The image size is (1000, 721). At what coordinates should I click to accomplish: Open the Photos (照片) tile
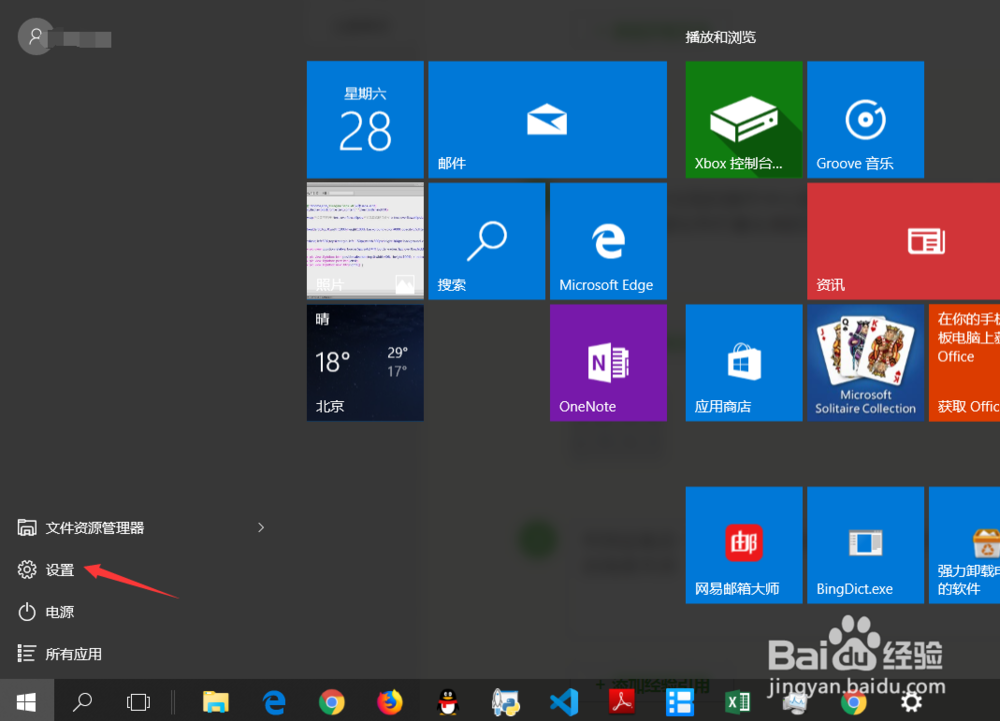point(365,241)
